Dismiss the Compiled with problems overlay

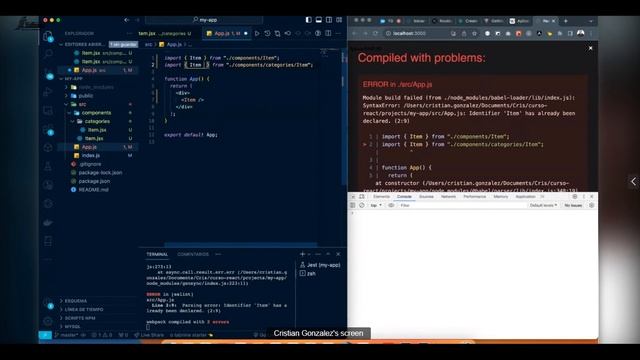[590, 48]
